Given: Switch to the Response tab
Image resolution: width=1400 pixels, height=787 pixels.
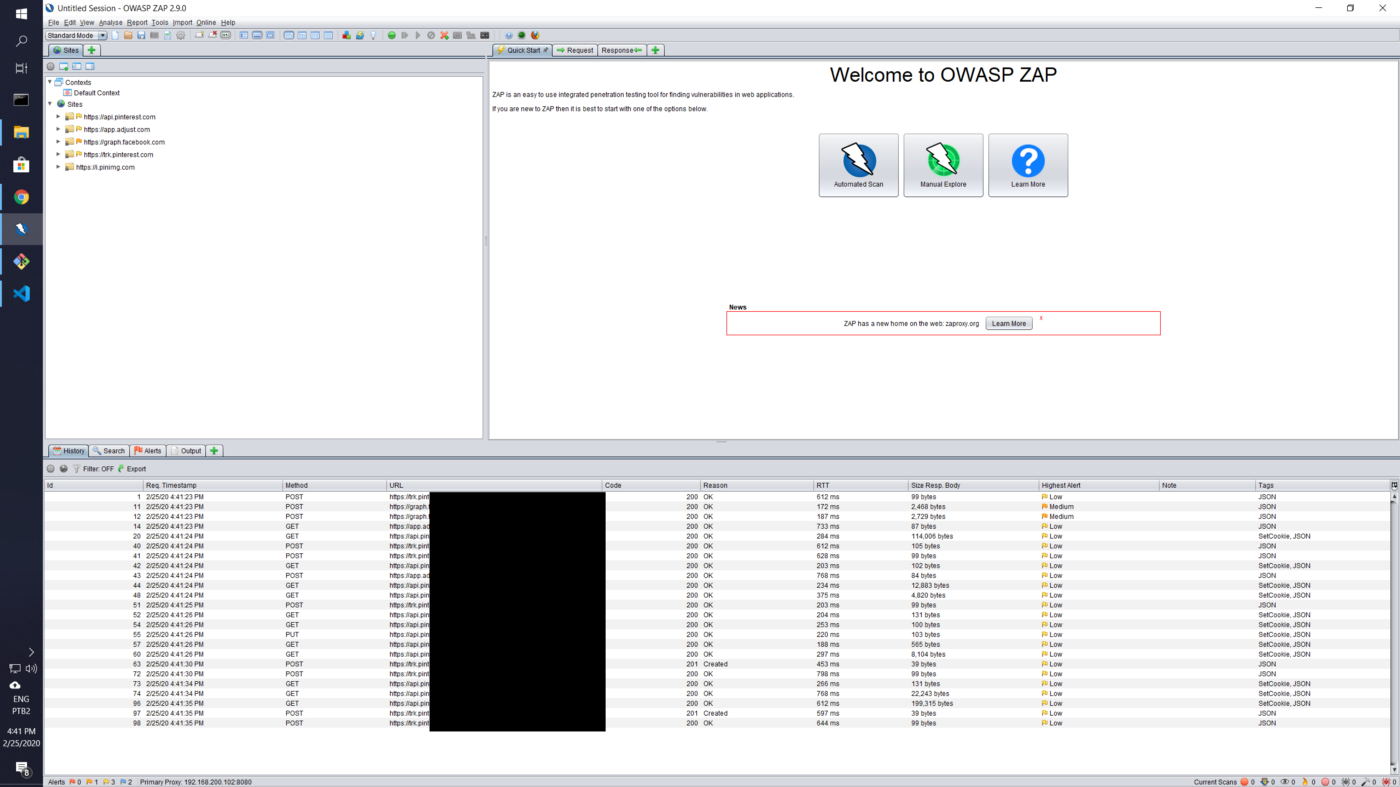Looking at the screenshot, I should pos(622,50).
